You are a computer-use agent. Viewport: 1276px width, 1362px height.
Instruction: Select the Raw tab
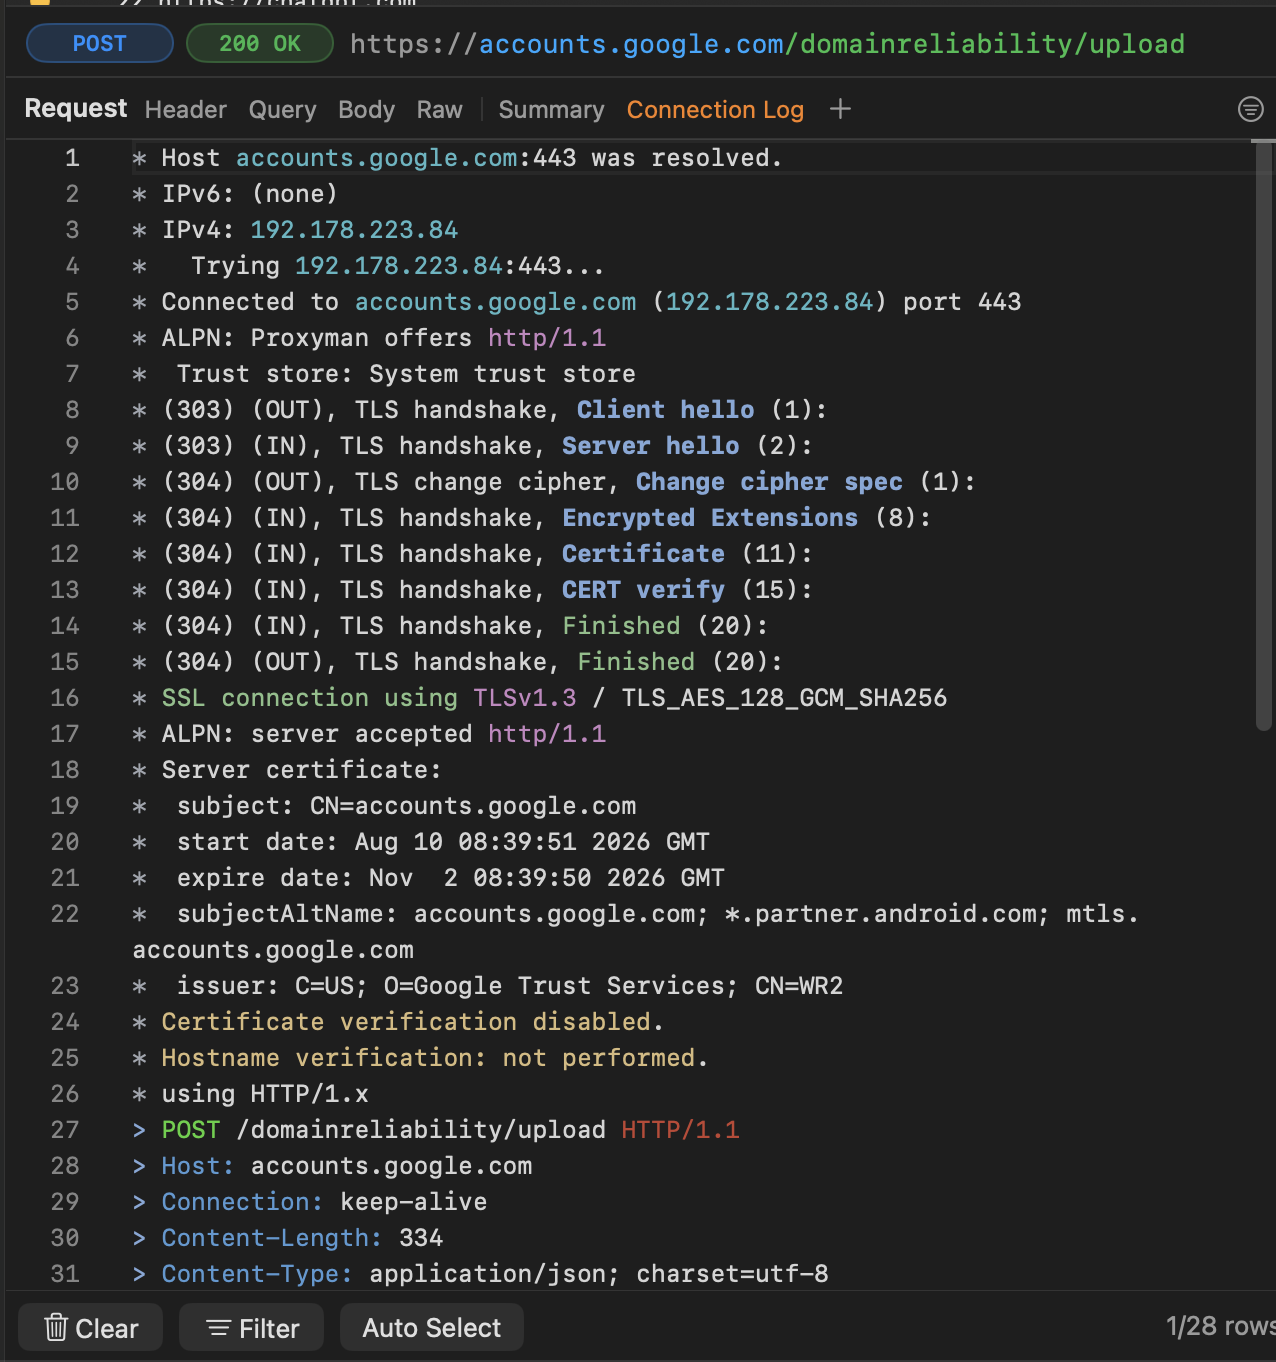click(x=440, y=110)
